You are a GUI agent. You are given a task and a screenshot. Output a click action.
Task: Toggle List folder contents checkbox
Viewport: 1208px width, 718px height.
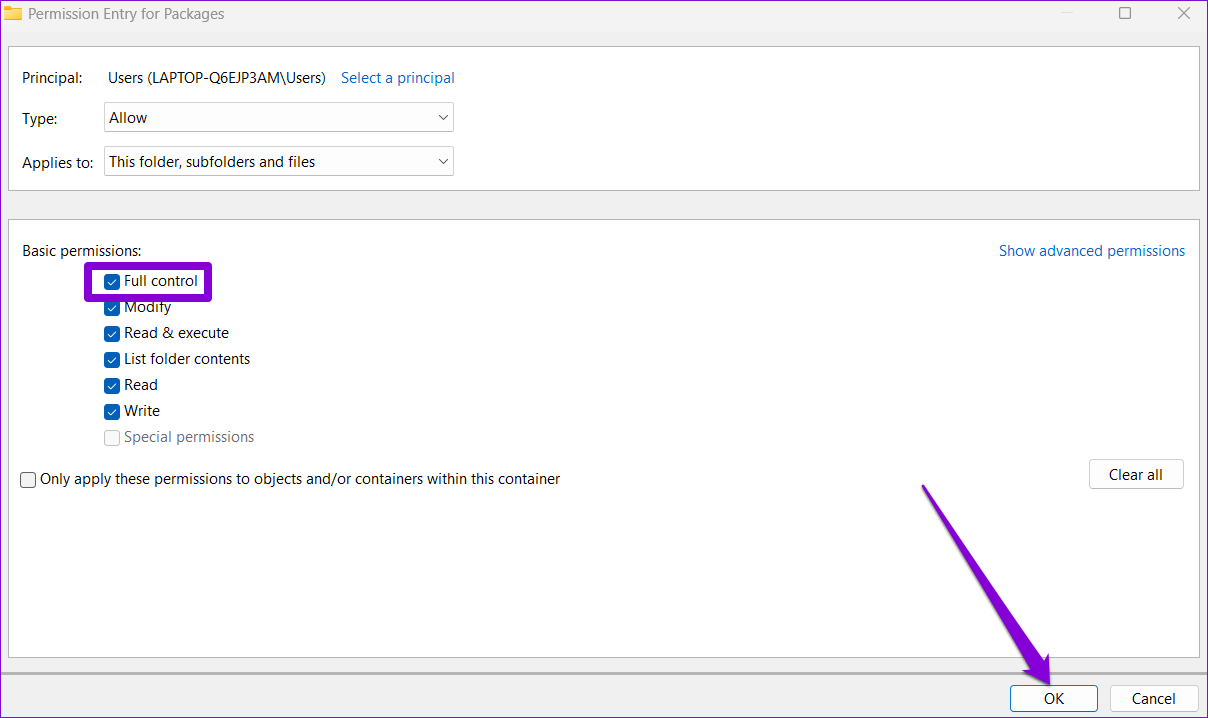pyautogui.click(x=112, y=360)
